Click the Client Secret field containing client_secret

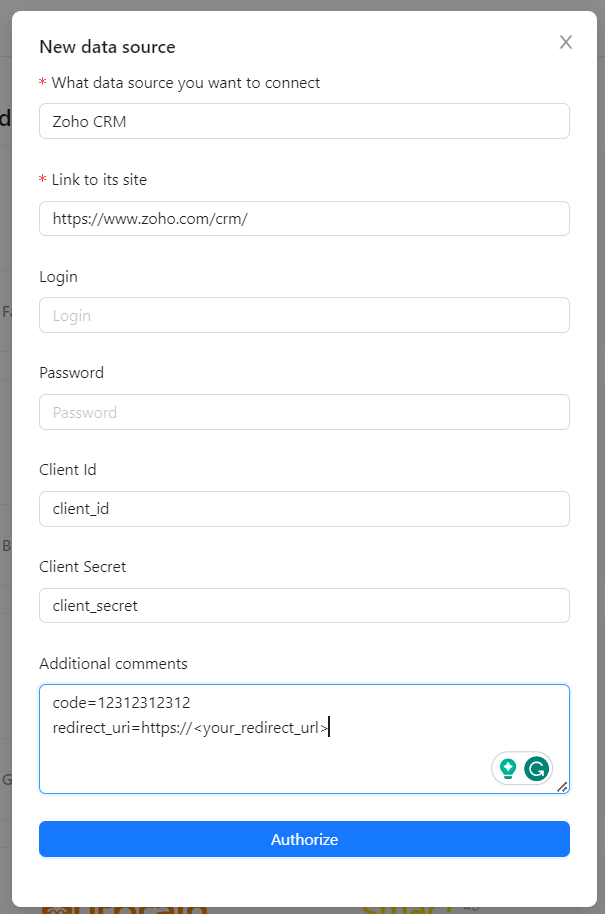tap(304, 606)
